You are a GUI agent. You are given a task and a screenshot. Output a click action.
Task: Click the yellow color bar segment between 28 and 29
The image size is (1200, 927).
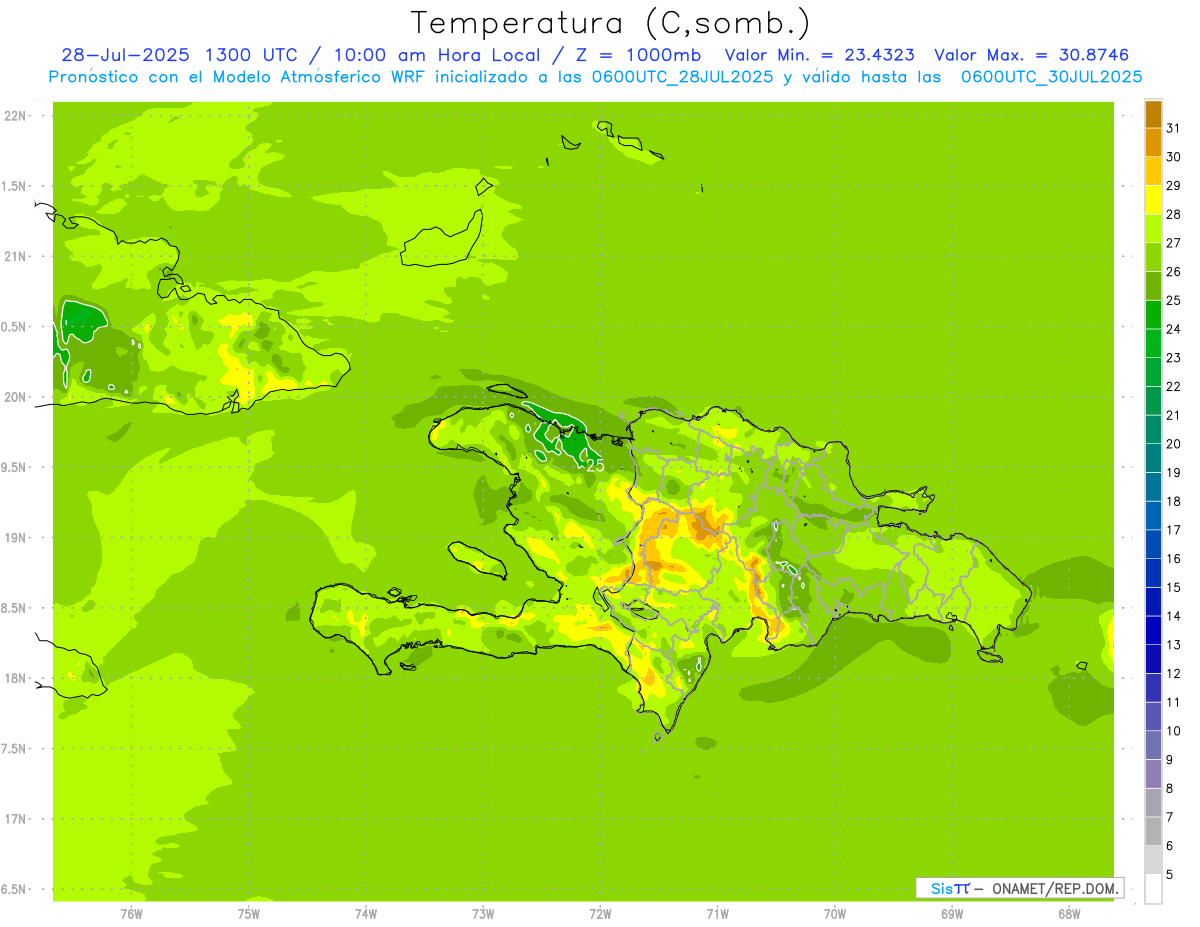coord(1153,200)
